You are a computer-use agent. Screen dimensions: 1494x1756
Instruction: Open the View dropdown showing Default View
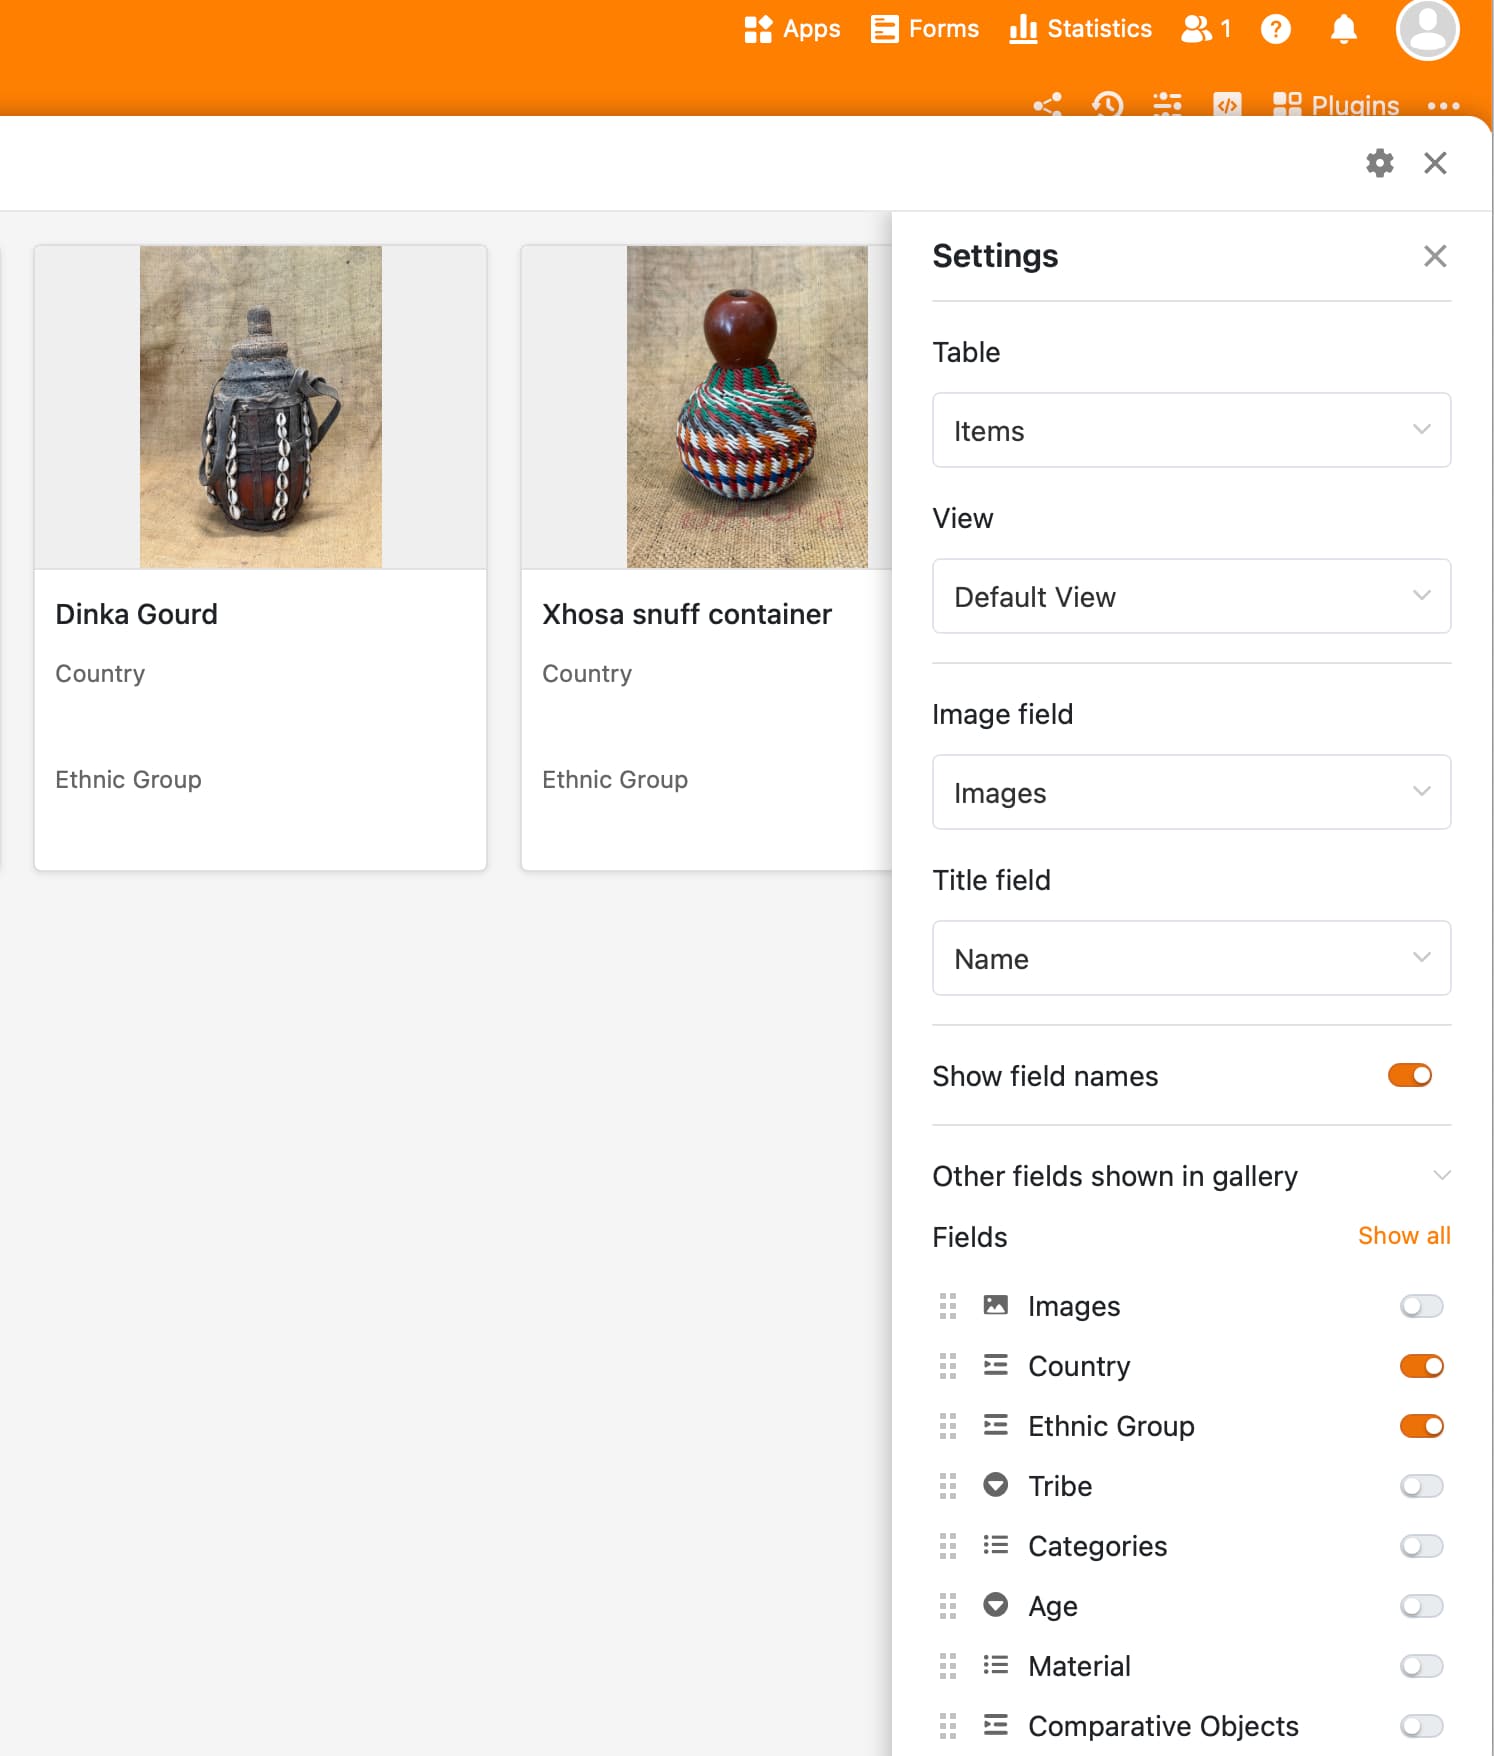(1190, 596)
